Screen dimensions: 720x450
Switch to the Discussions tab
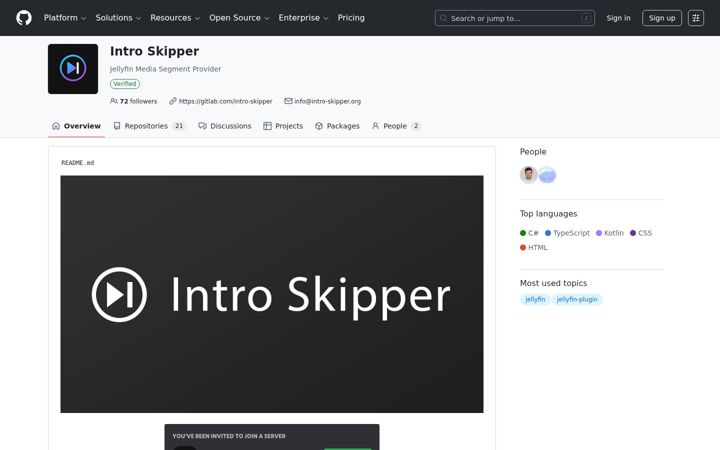coord(225,126)
